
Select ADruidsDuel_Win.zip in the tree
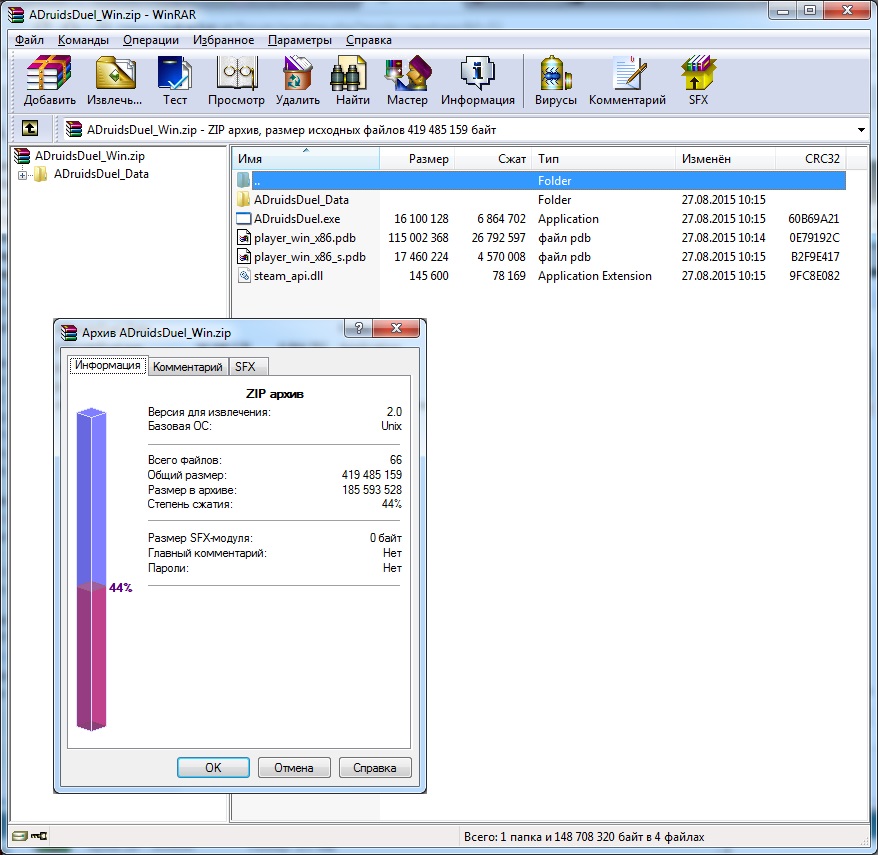coord(90,156)
